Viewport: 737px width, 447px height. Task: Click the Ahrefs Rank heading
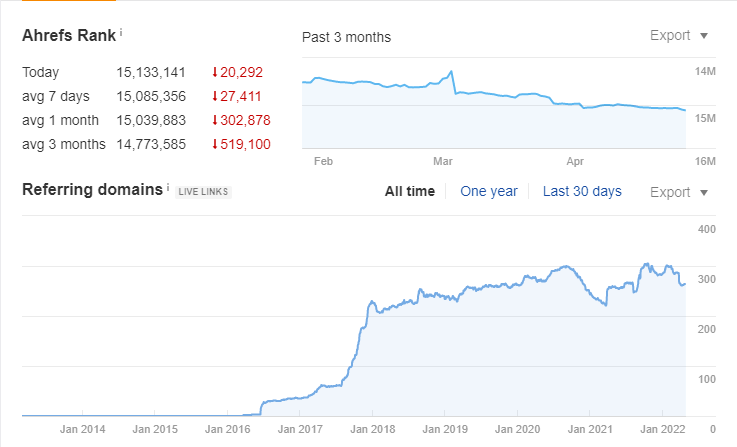coord(69,35)
